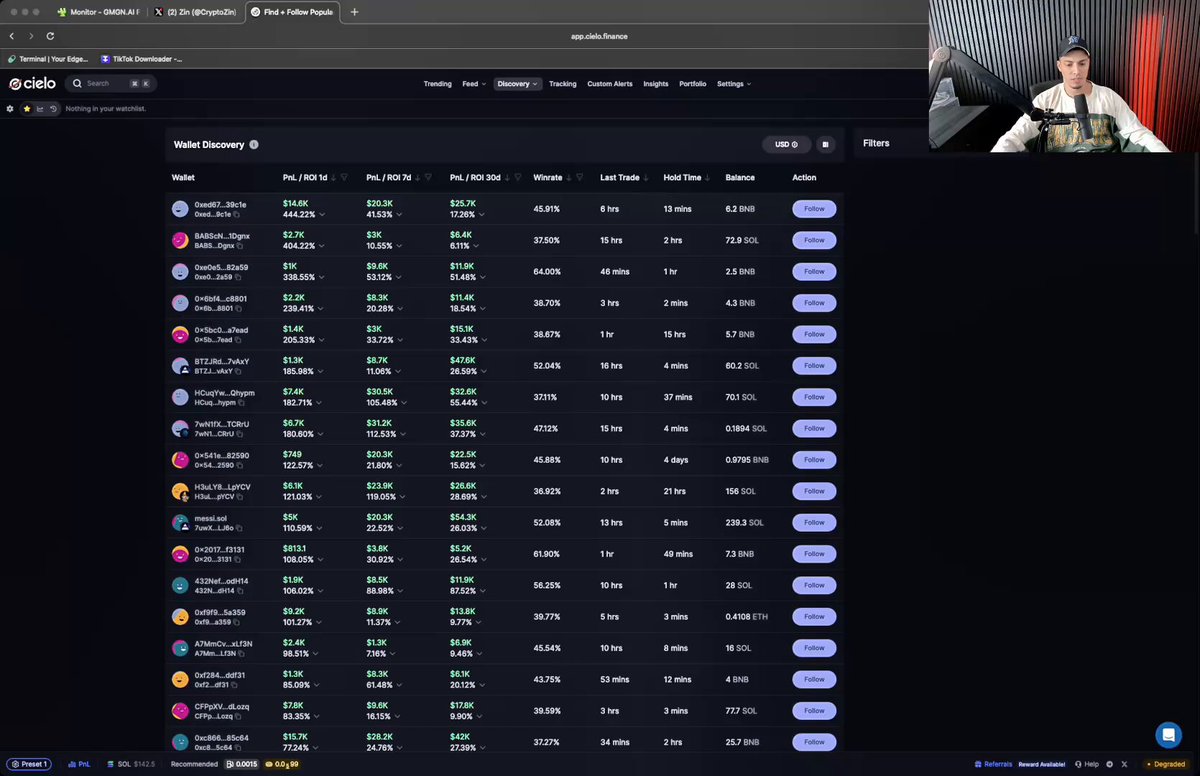Copy the 0xed...9c1e wallet address
This screenshot has height=776, width=1200.
tap(237, 215)
